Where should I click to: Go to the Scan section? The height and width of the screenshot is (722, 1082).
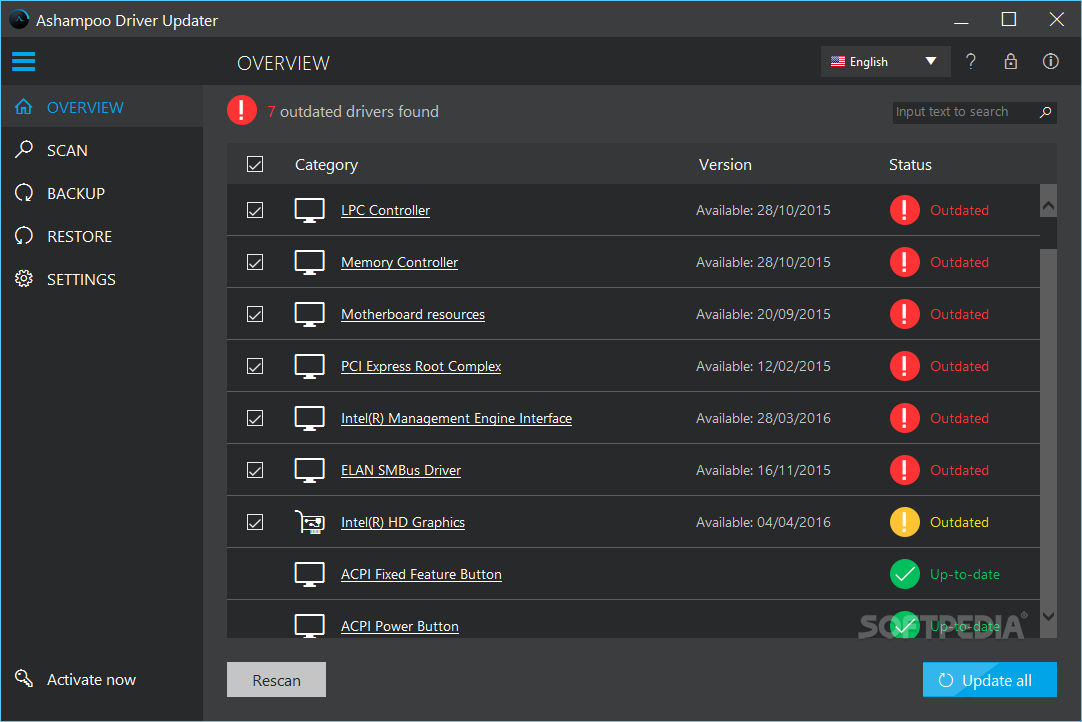(67, 150)
